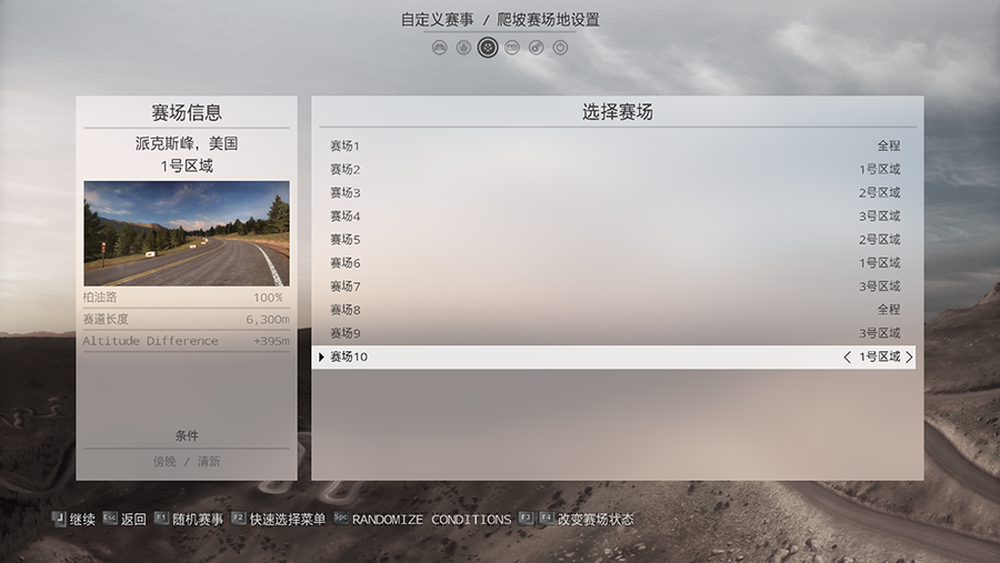Click the Pikes Peak road preview thumbnail
This screenshot has width=1000, height=563.
(186, 233)
